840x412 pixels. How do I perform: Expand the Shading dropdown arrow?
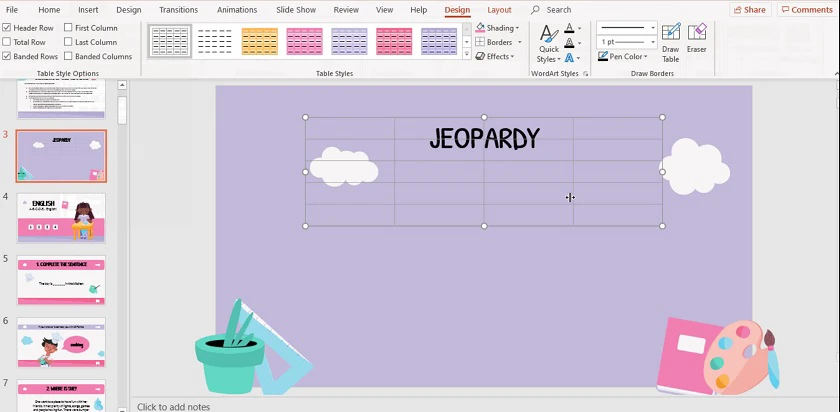pos(517,28)
